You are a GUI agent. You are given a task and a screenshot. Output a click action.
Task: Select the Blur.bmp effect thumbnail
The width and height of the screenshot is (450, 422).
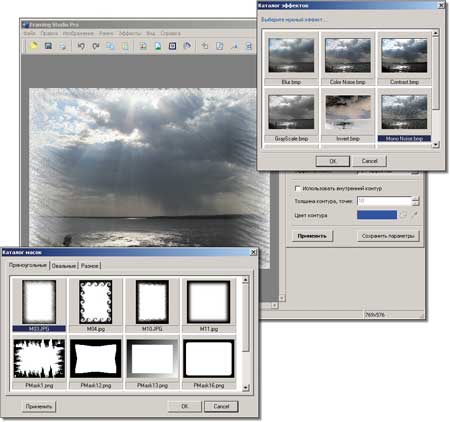(291, 55)
